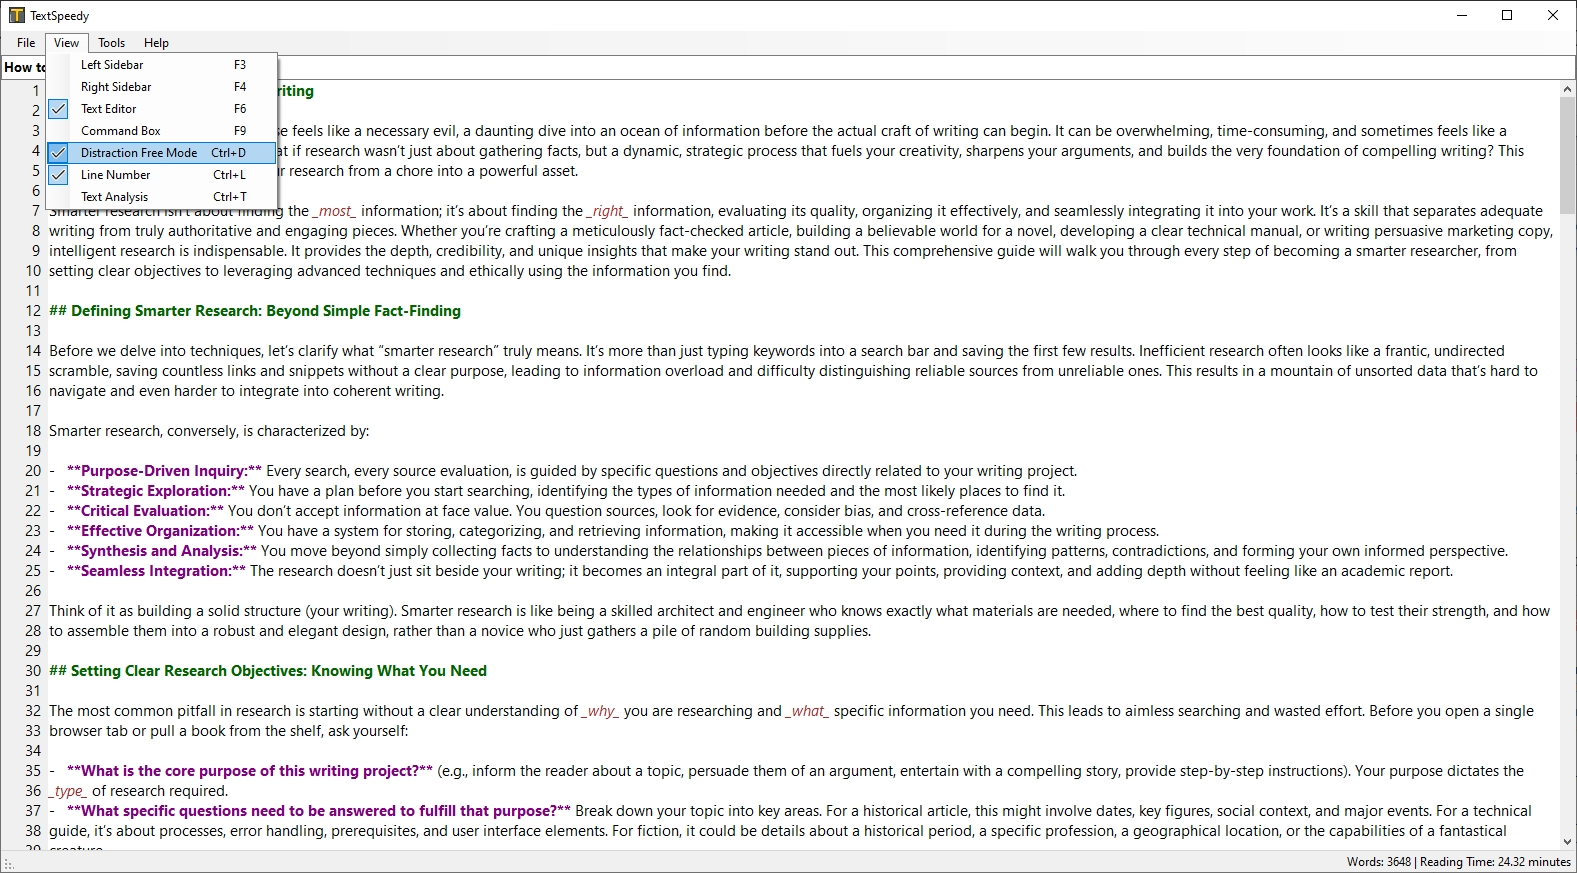
Task: Open Text Analysis from View menu
Action: pyautogui.click(x=162, y=197)
